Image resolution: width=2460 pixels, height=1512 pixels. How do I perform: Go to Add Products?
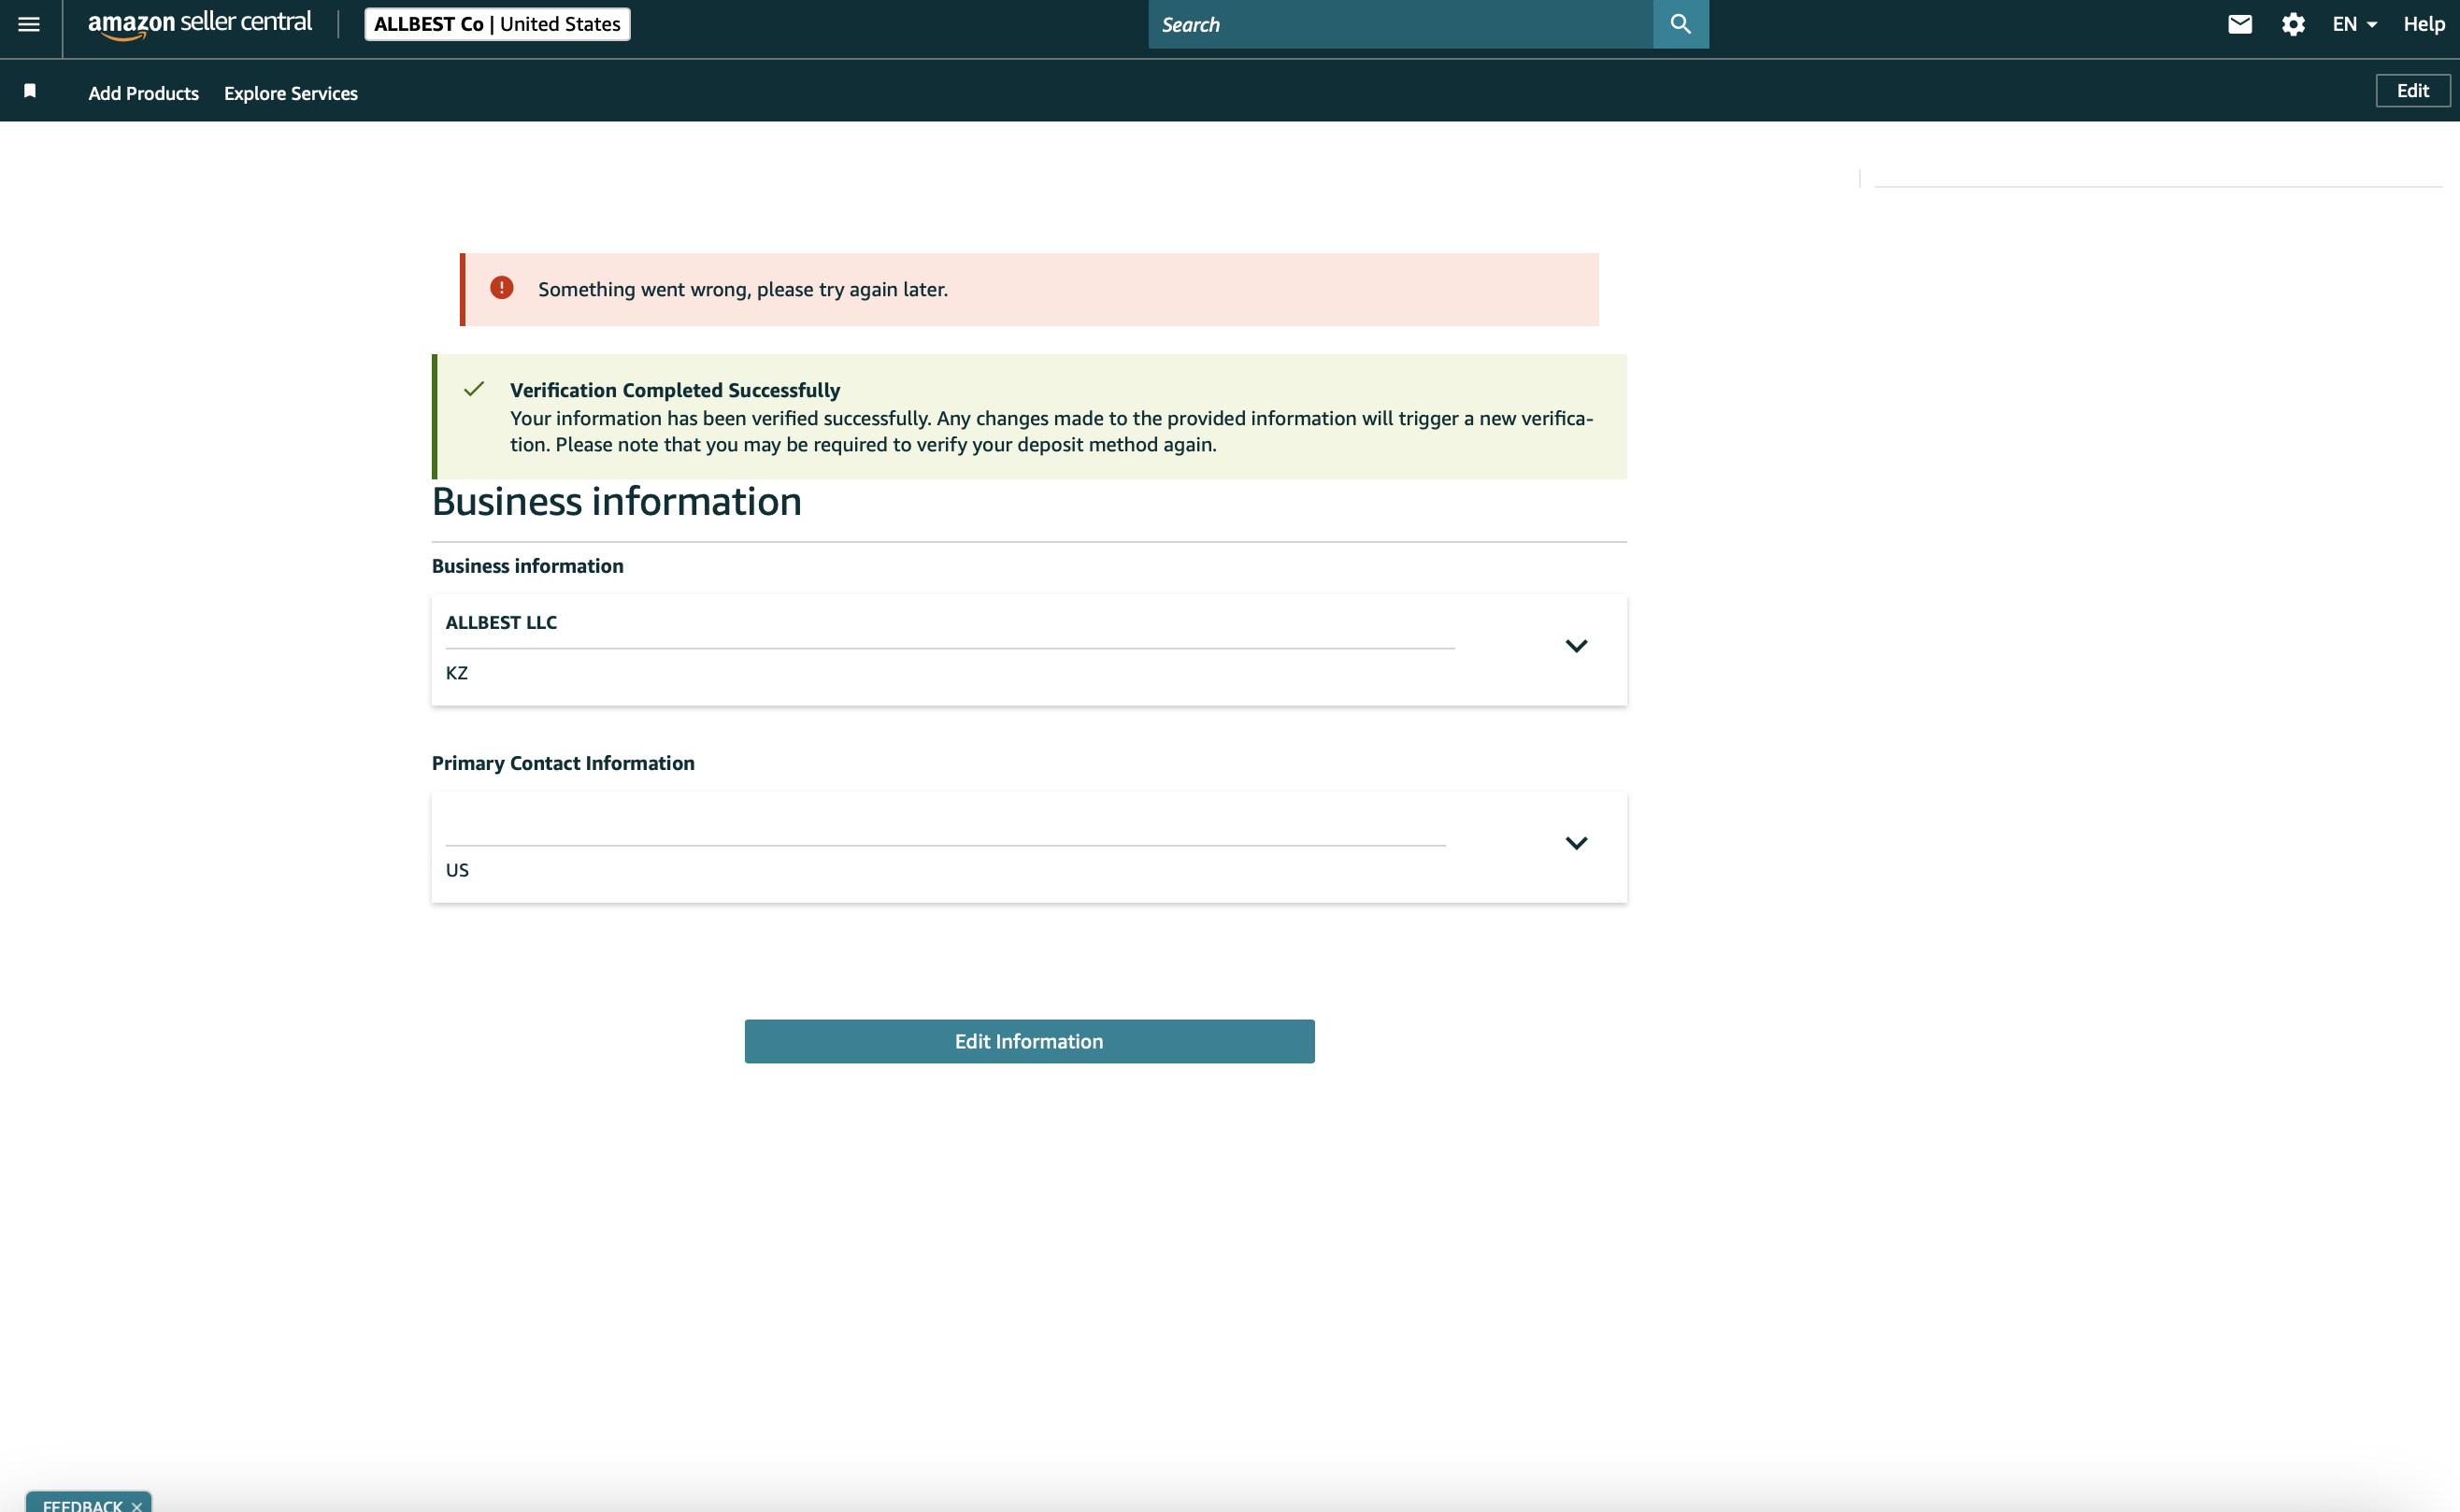pos(144,93)
